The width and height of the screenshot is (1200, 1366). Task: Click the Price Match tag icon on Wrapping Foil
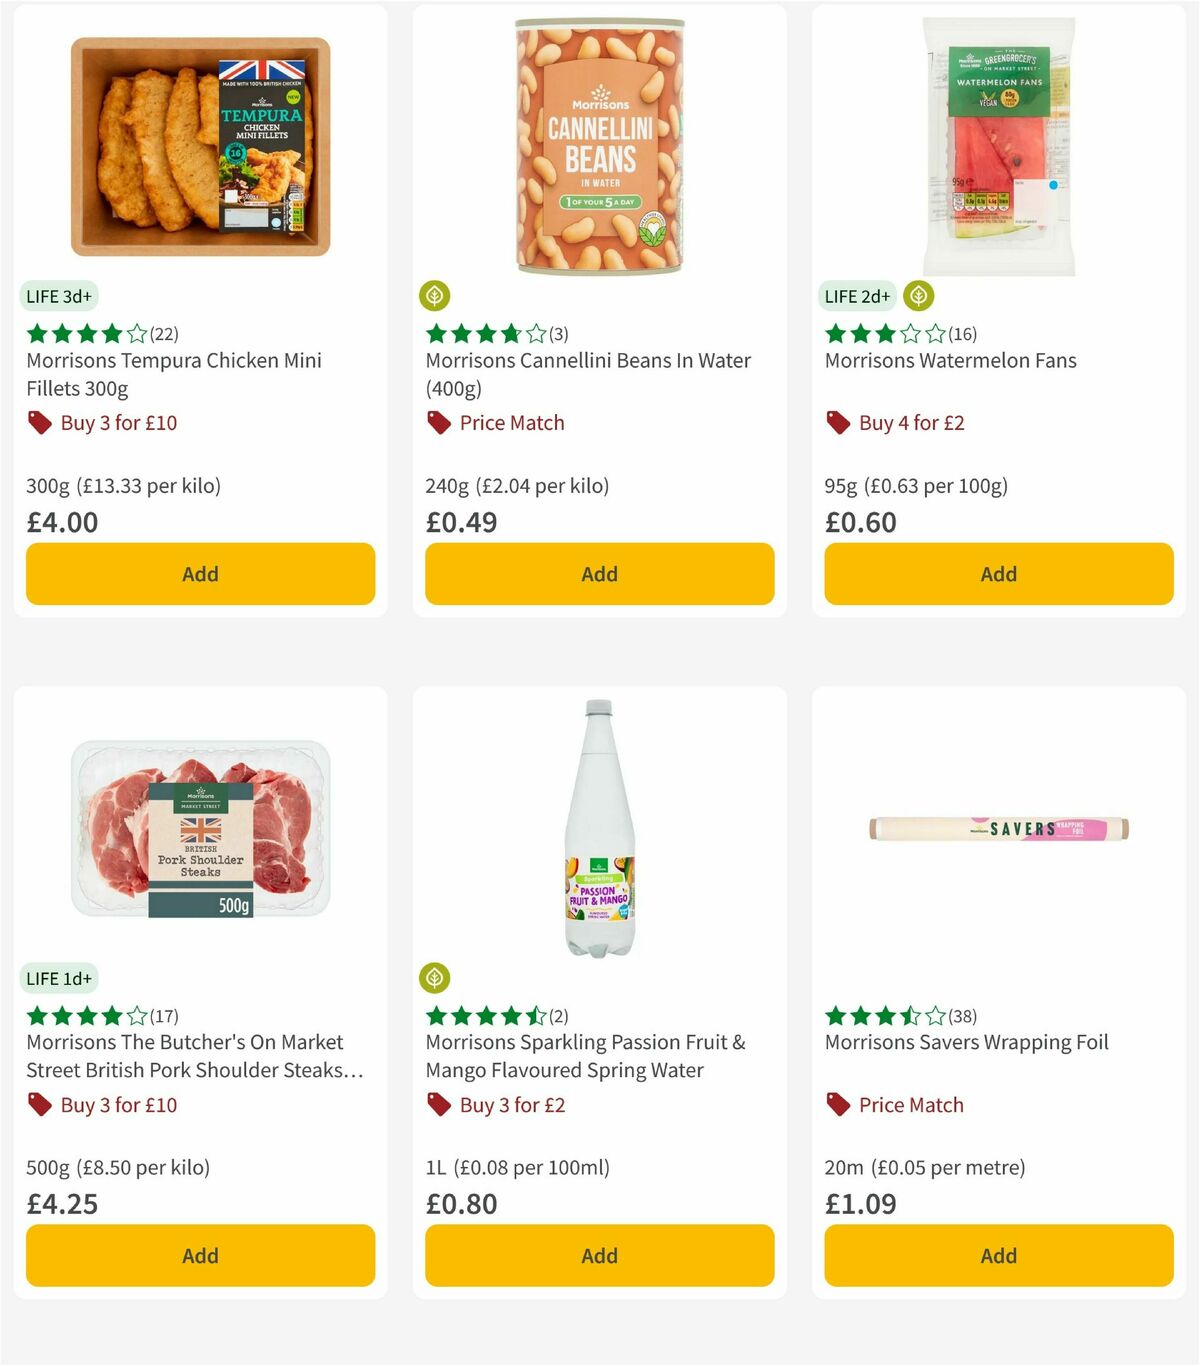838,1105
